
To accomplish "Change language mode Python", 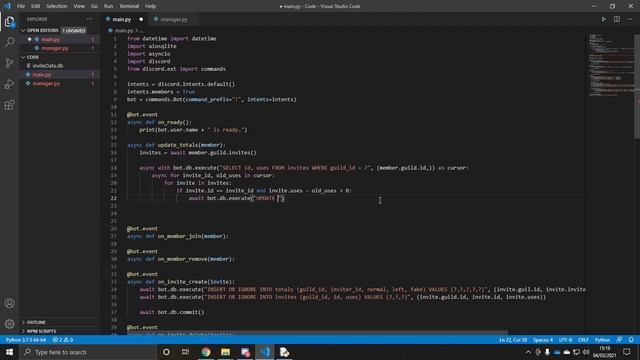I will tap(602, 340).
